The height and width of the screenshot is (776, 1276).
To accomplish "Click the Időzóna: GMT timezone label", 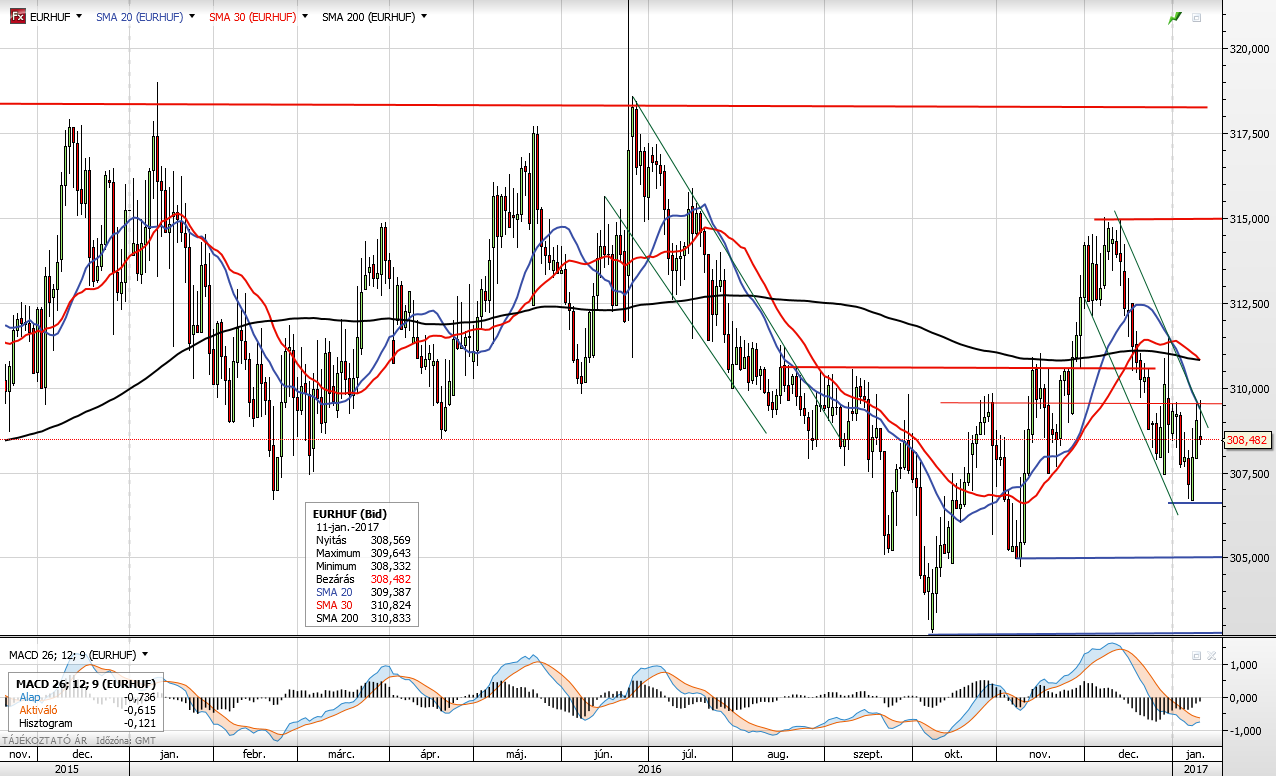I will point(124,740).
